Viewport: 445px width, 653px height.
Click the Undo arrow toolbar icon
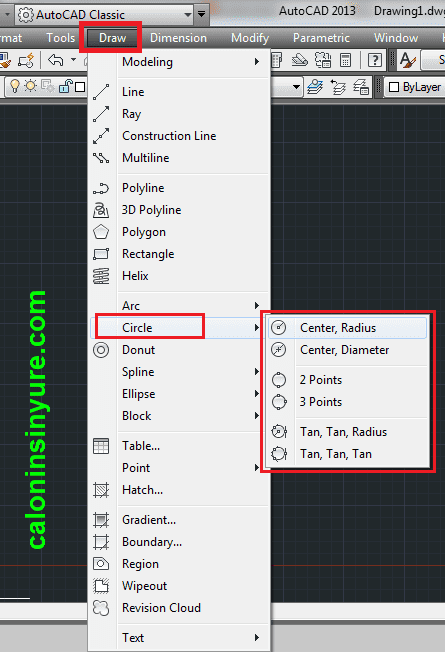point(55,60)
